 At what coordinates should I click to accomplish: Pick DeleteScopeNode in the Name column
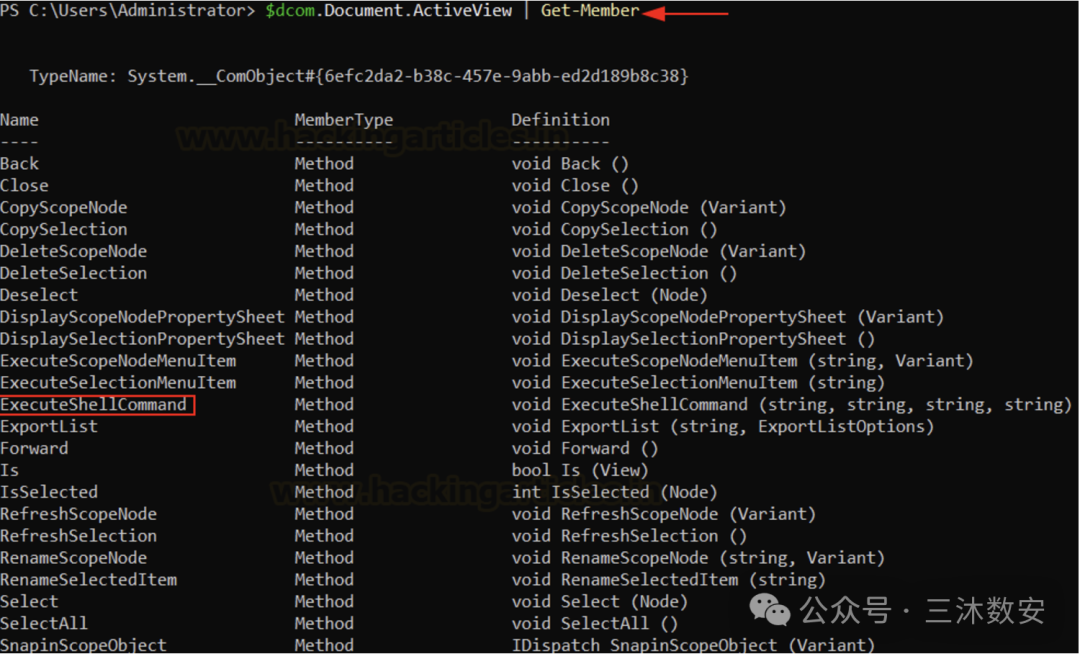click(73, 251)
